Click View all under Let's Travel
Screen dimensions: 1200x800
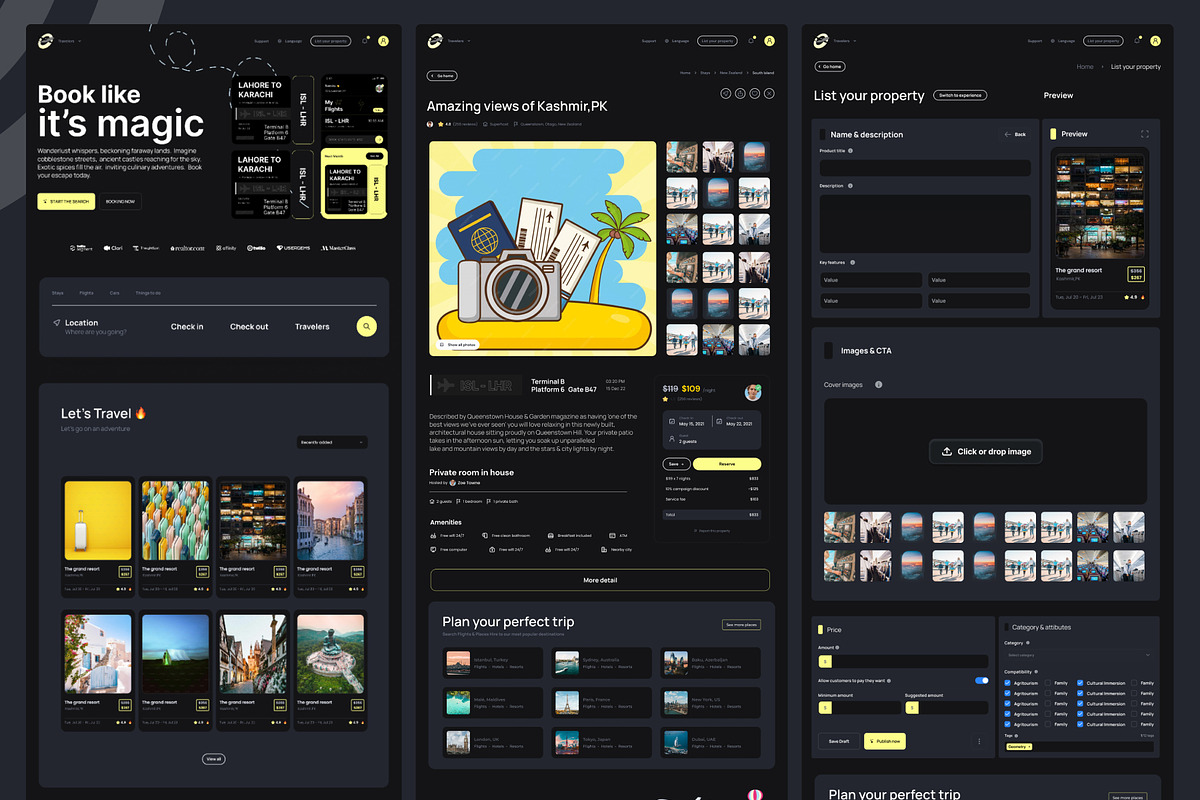213,759
